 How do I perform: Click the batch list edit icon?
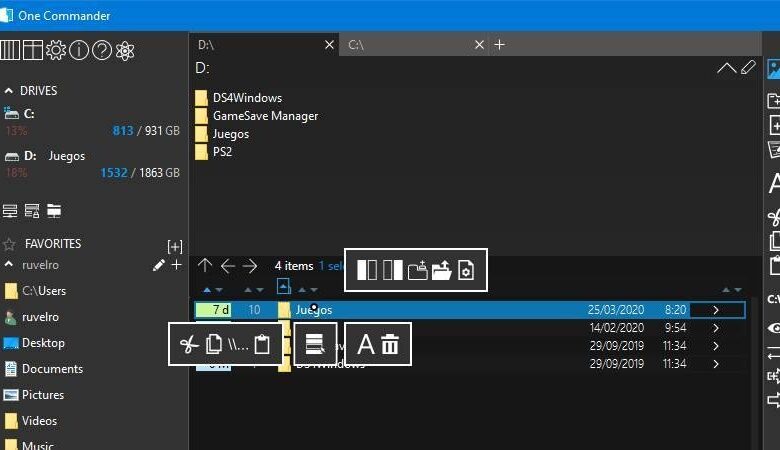pyautogui.click(x=315, y=344)
